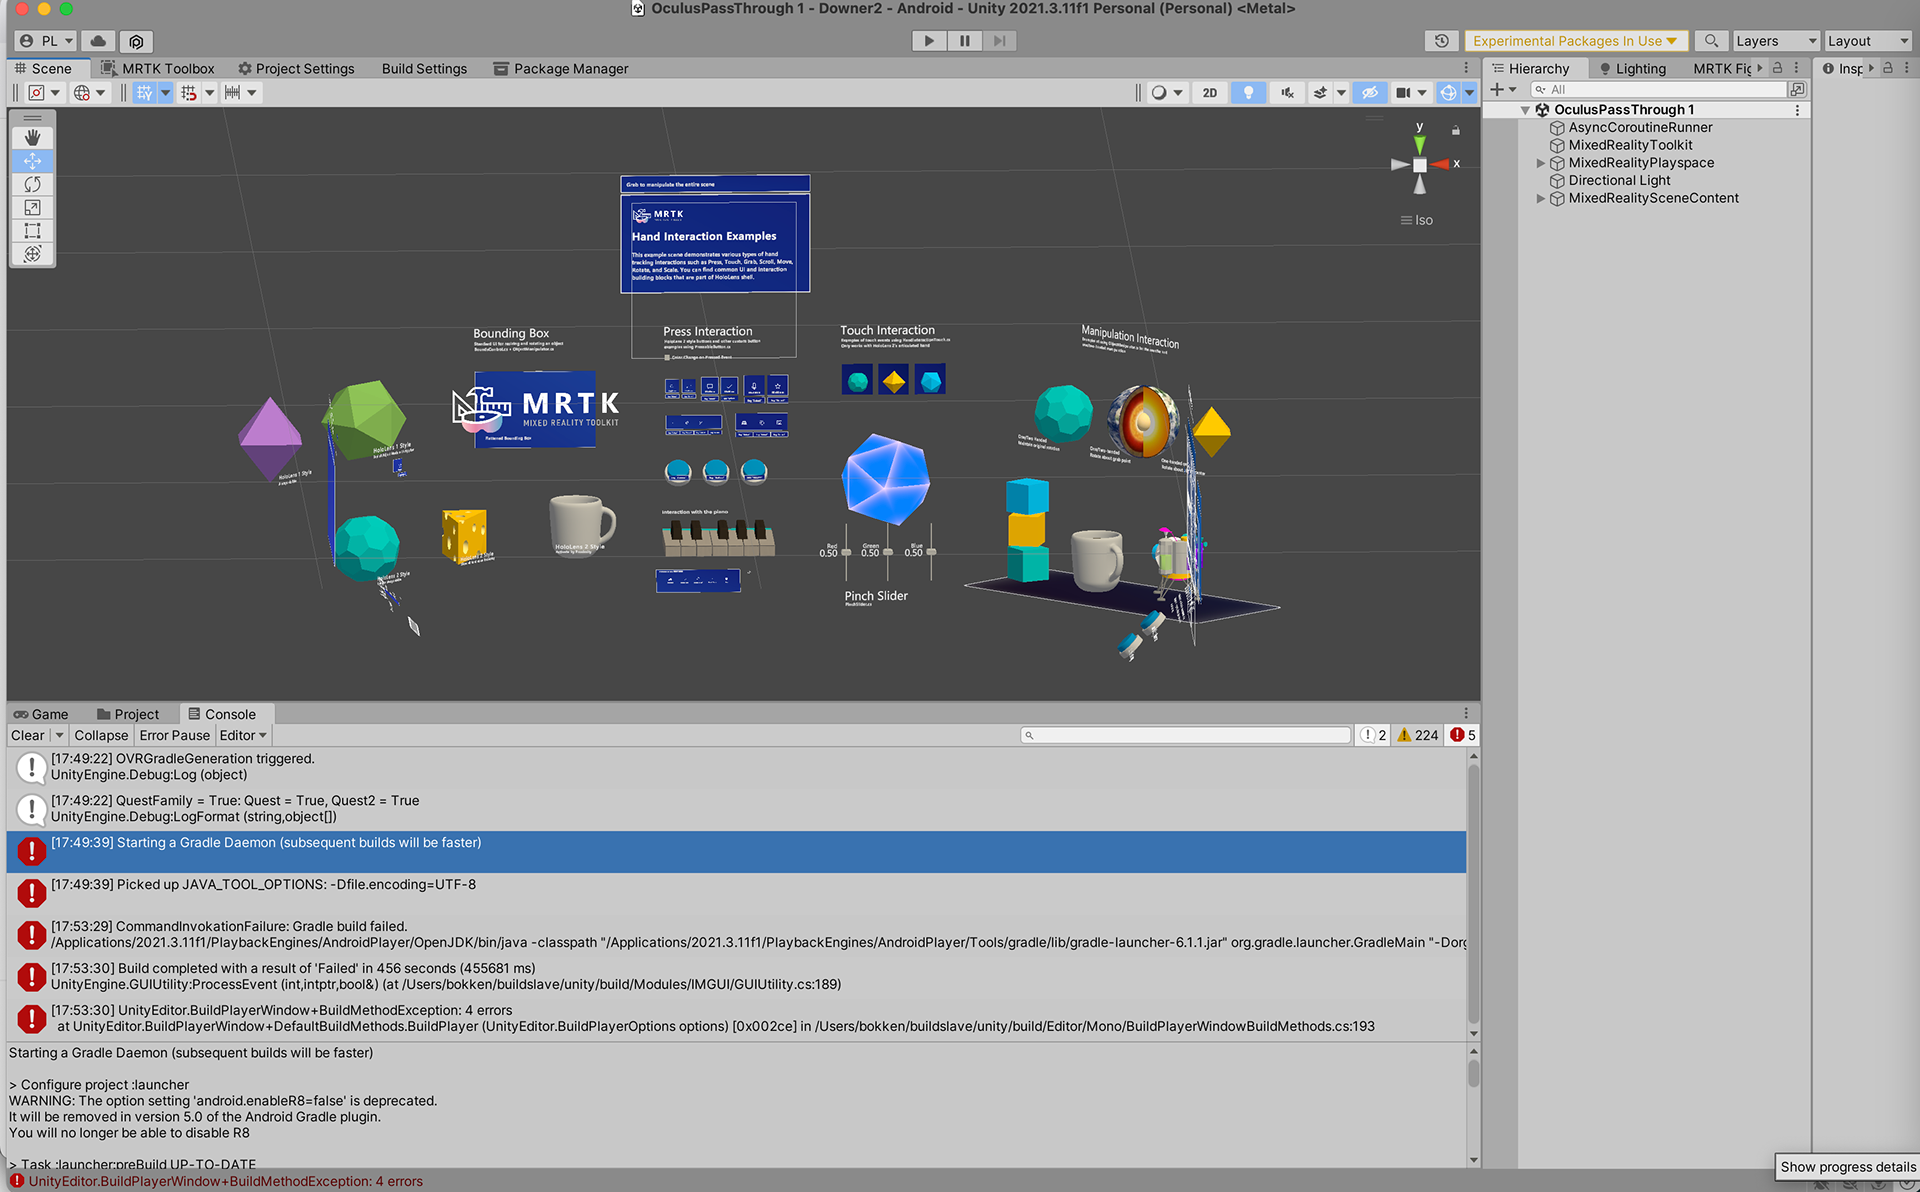Image resolution: width=1920 pixels, height=1192 pixels.
Task: Expand MixedRealityPlayspace in Hierarchy
Action: pos(1541,163)
